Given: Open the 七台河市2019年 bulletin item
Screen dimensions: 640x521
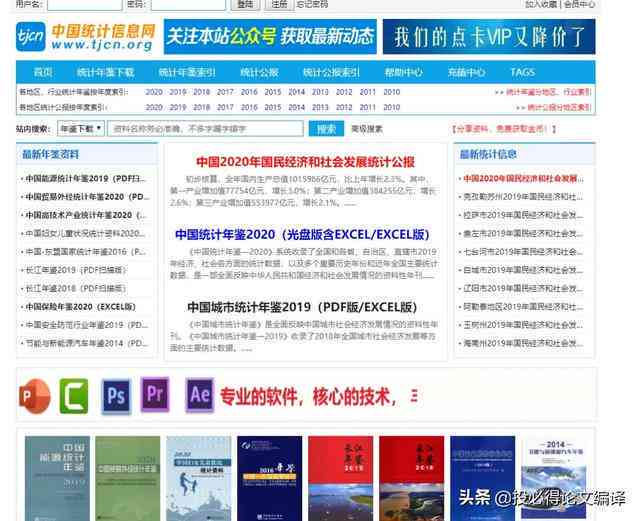Looking at the screenshot, I should (522, 252).
